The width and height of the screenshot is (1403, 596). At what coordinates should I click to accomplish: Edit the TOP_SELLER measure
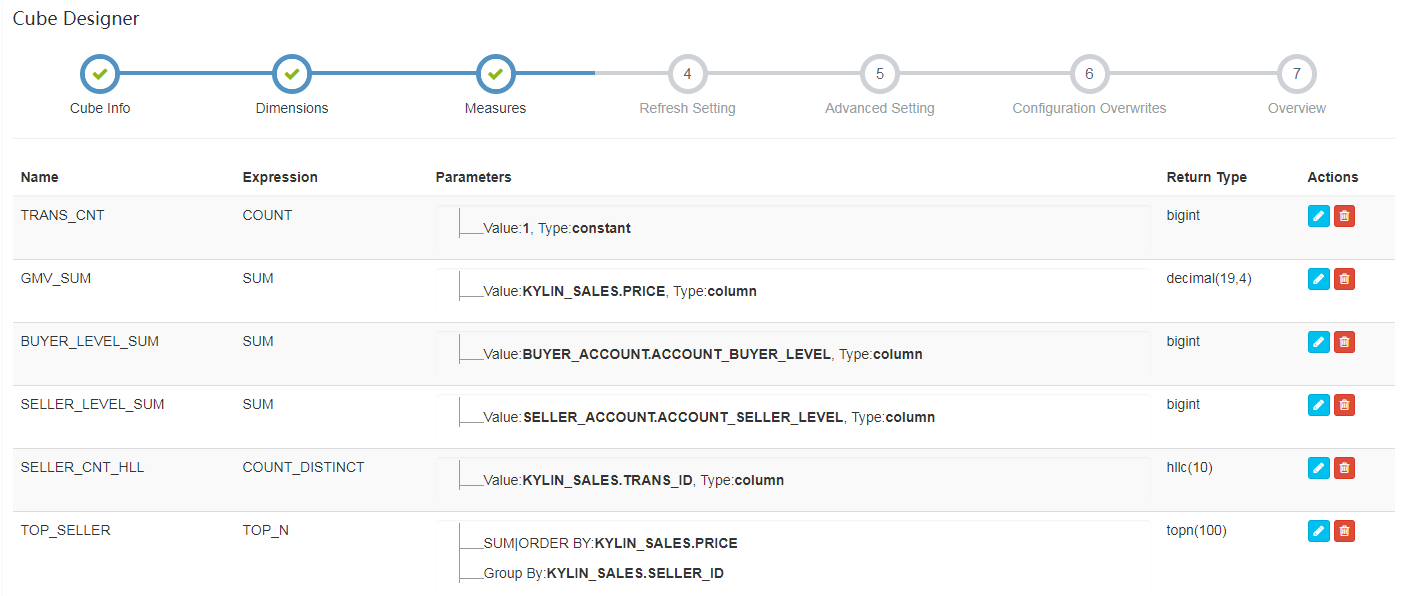(x=1319, y=531)
